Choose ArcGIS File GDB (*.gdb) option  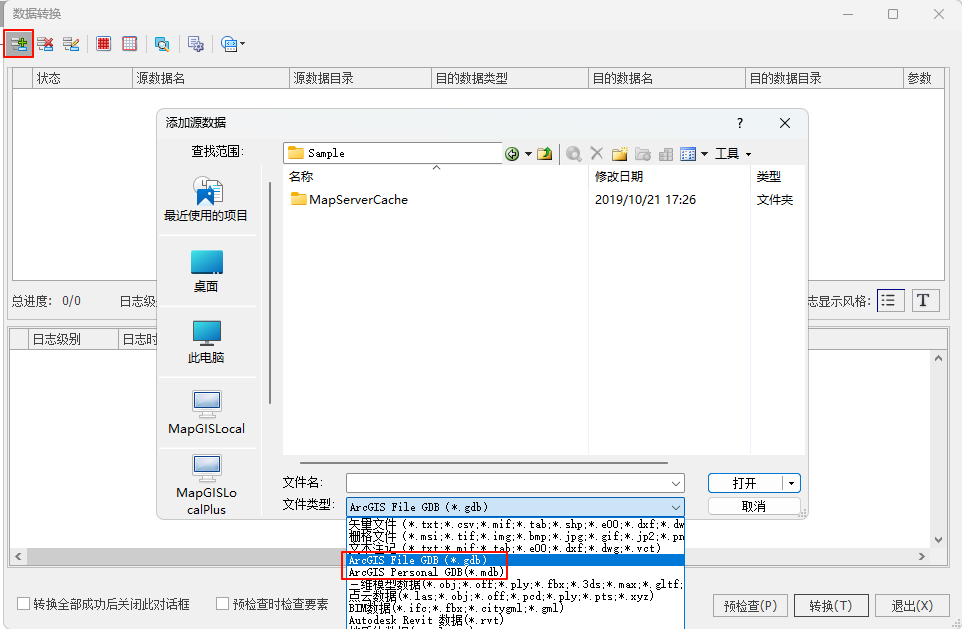point(515,560)
